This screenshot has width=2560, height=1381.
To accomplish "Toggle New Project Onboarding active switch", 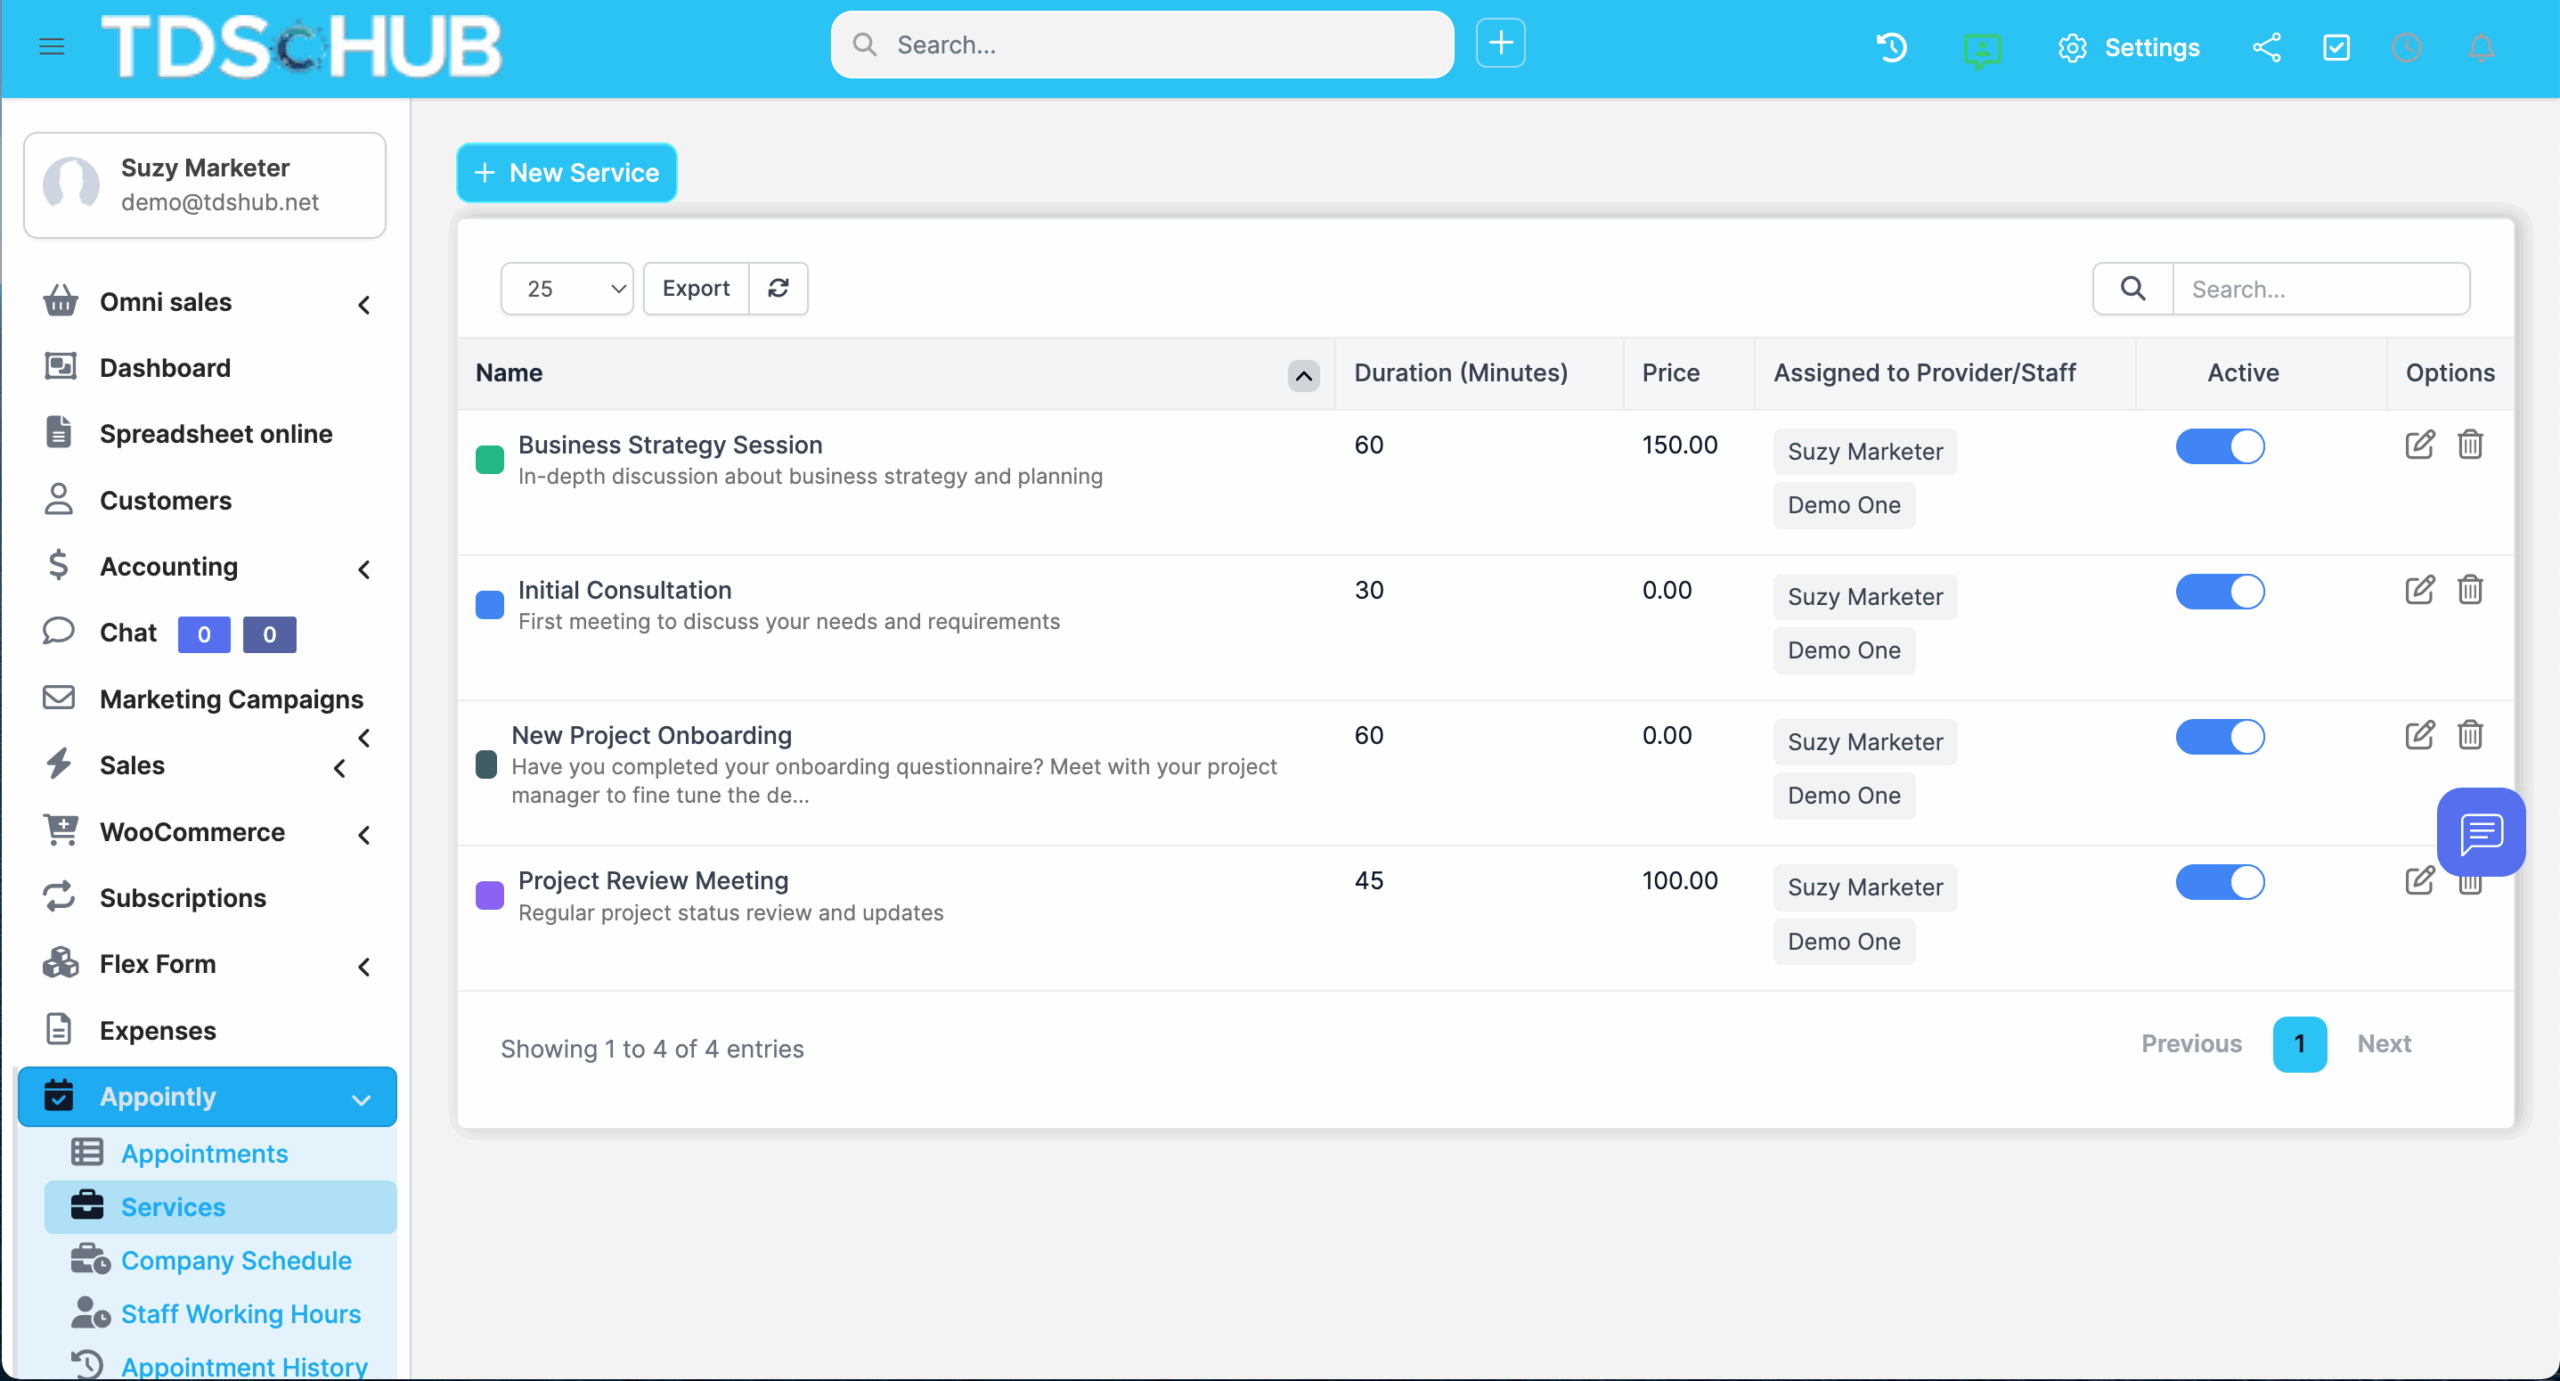I will [2219, 737].
